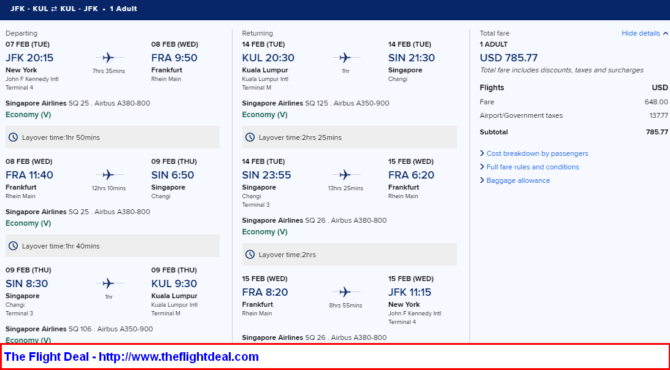Click the clock icon beside 2hrs layover

tap(250, 255)
